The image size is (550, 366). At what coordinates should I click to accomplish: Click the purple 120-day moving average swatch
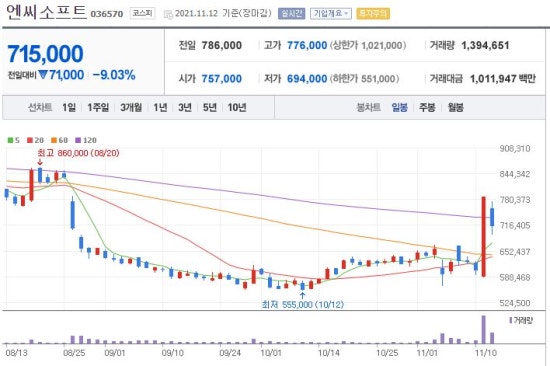tap(78, 140)
